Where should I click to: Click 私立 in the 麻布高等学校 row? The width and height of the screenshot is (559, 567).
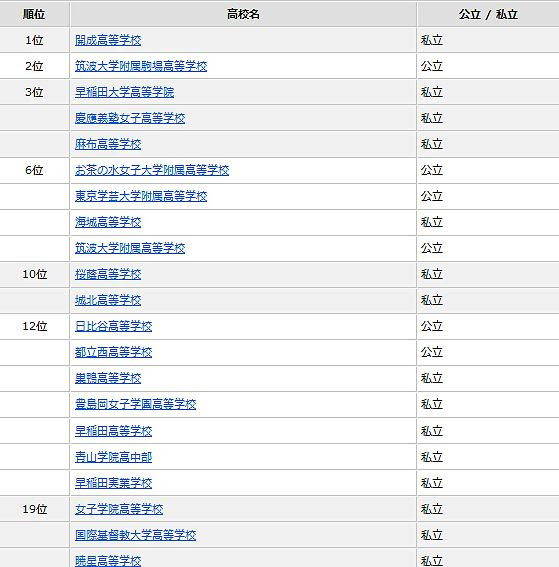pyautogui.click(x=432, y=144)
